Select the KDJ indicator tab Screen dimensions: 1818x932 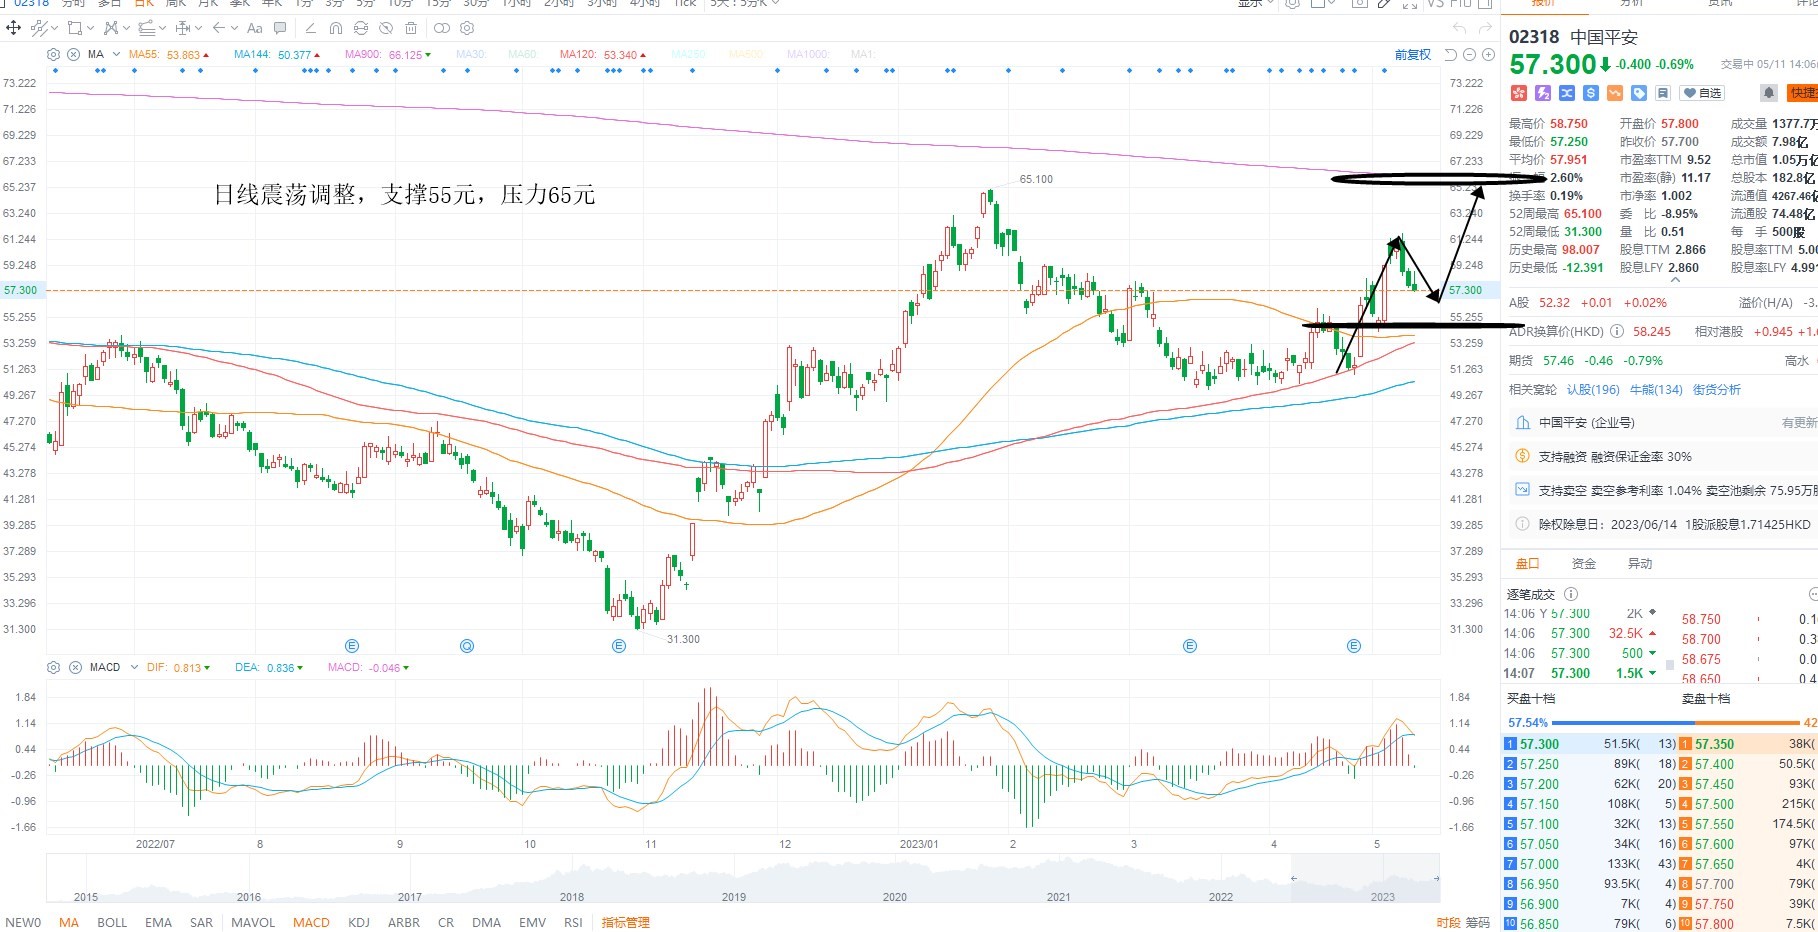pos(358,922)
